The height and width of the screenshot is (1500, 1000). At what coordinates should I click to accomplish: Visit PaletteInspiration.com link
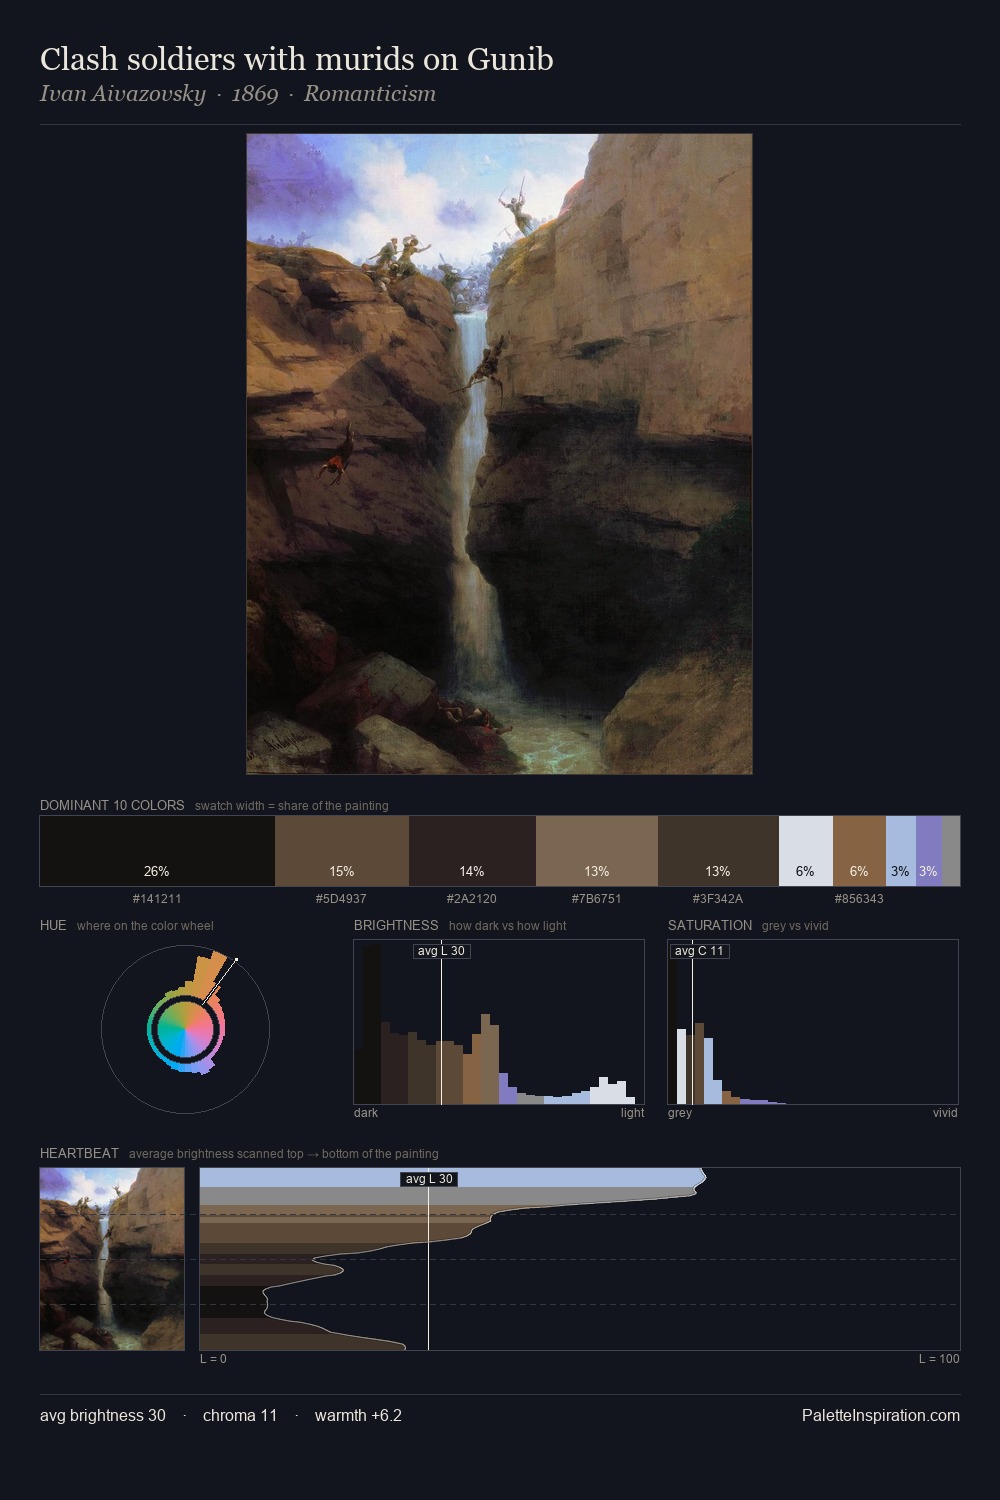pyautogui.click(x=881, y=1415)
